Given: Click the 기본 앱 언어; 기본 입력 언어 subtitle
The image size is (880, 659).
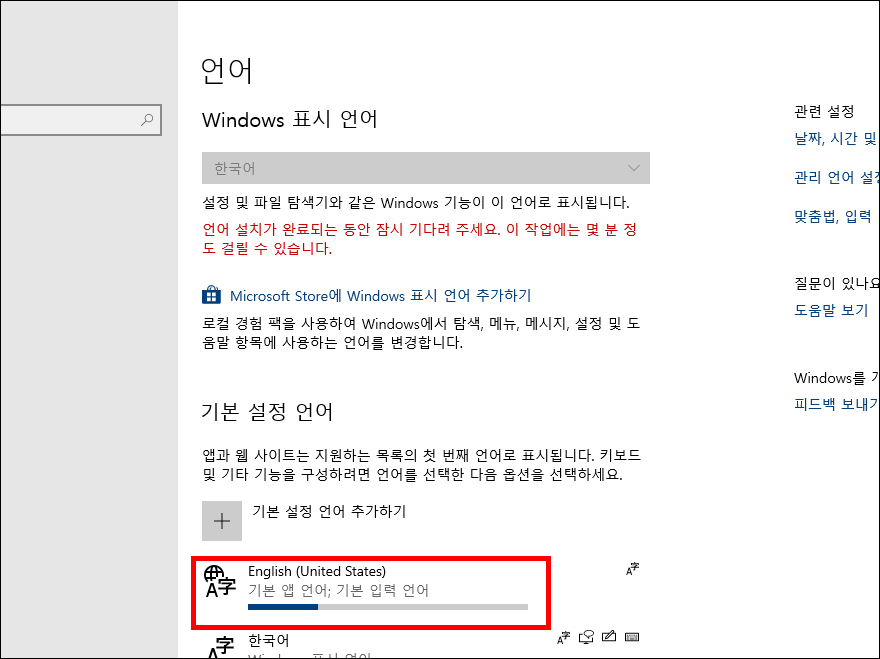Looking at the screenshot, I should pyautogui.click(x=338, y=590).
